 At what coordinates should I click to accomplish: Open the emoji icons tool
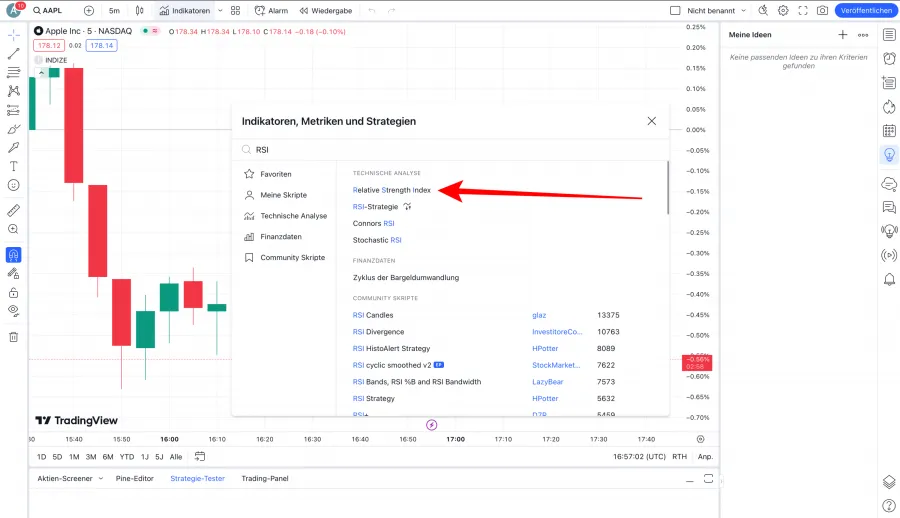pos(14,185)
